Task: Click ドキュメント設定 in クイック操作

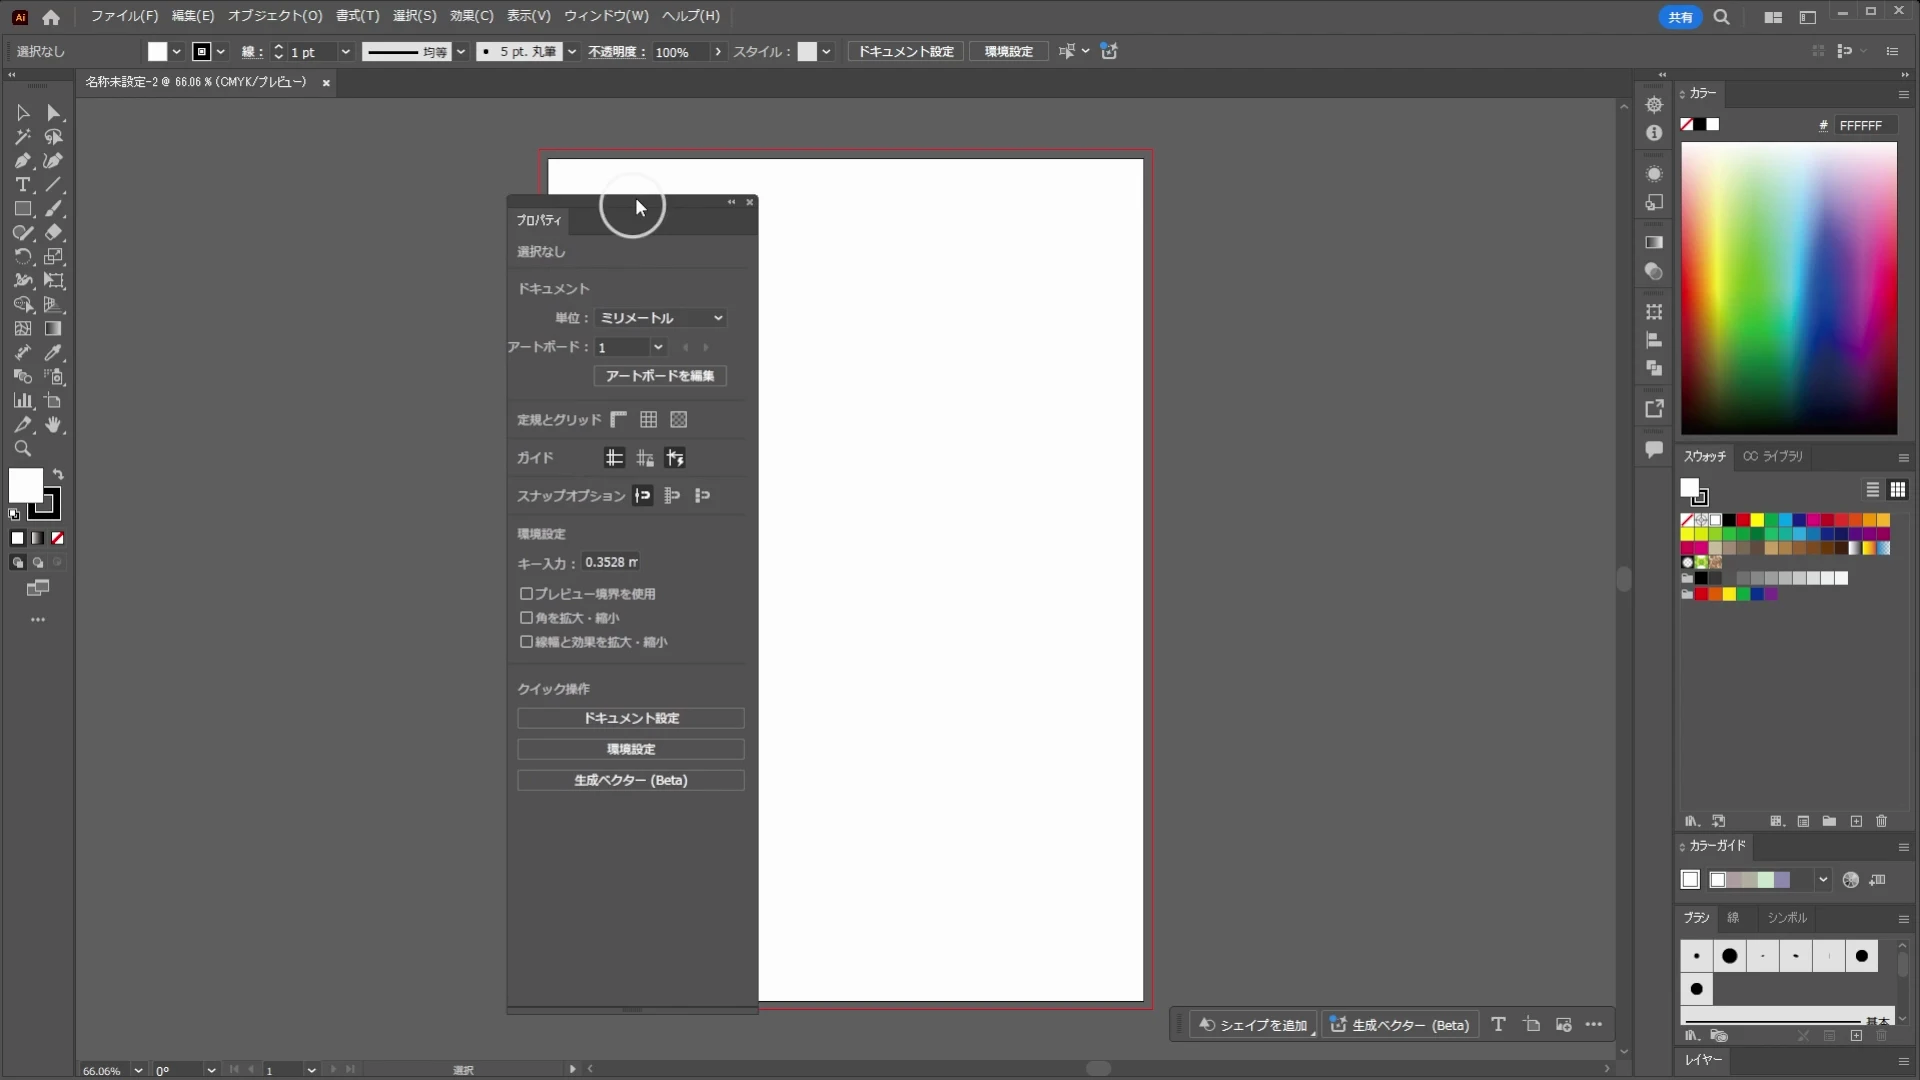Action: click(x=631, y=718)
